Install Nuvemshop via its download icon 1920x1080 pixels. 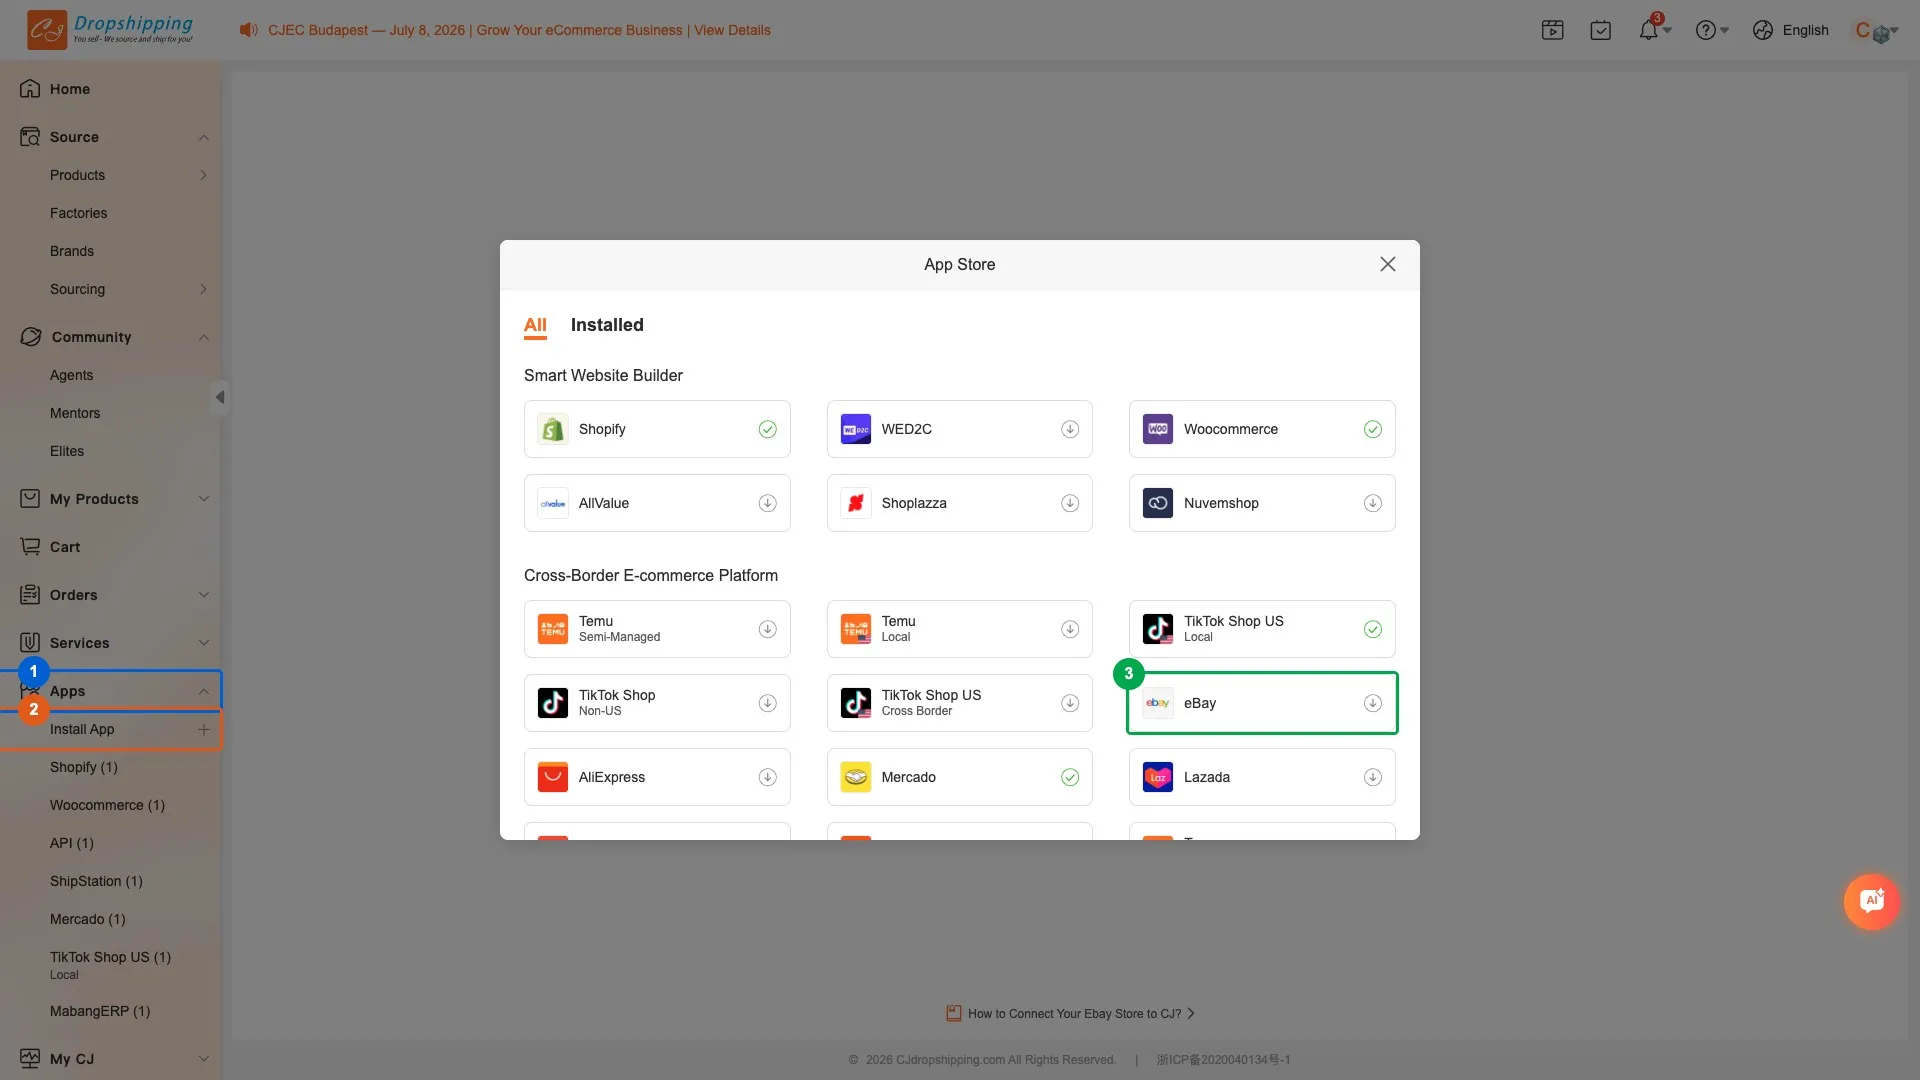pyautogui.click(x=1373, y=503)
